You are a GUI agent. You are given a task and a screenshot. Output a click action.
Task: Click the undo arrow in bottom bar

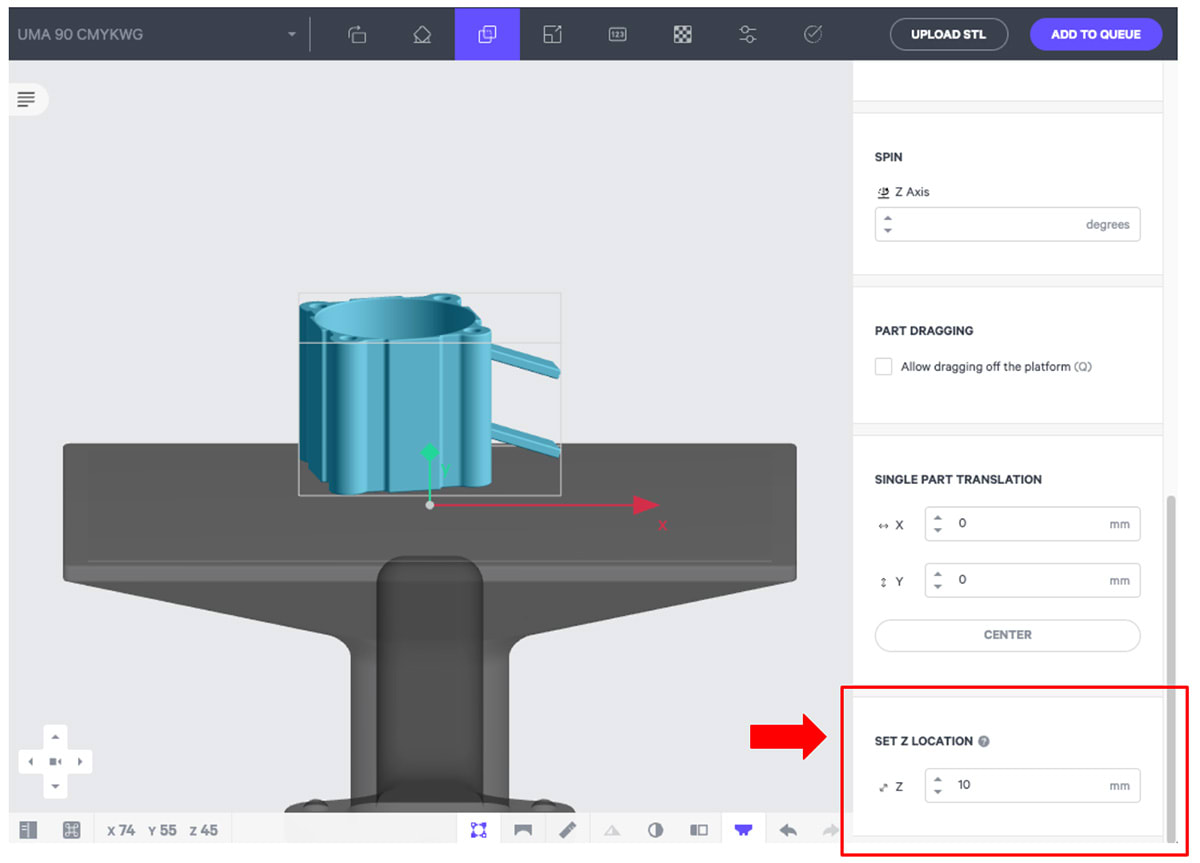tap(788, 830)
